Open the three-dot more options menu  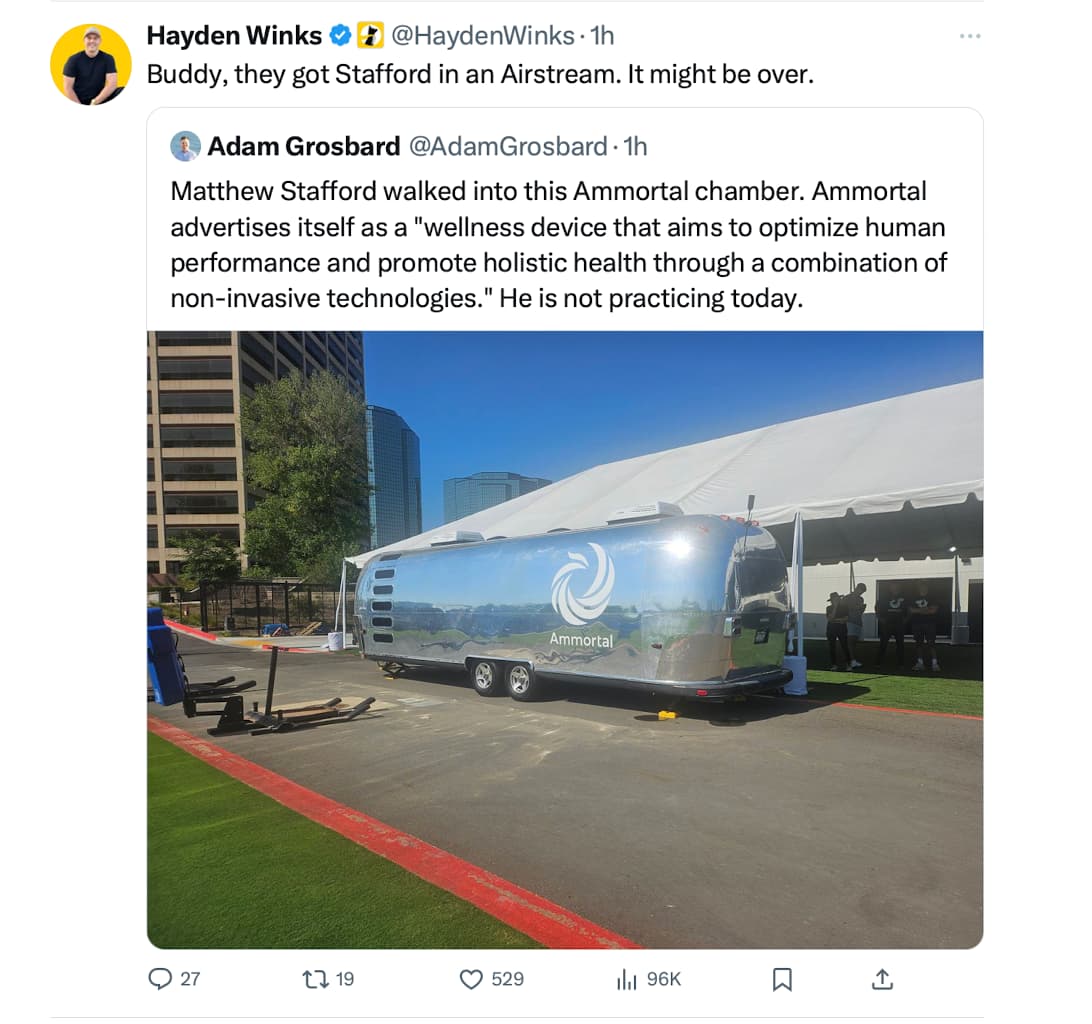coord(969,36)
